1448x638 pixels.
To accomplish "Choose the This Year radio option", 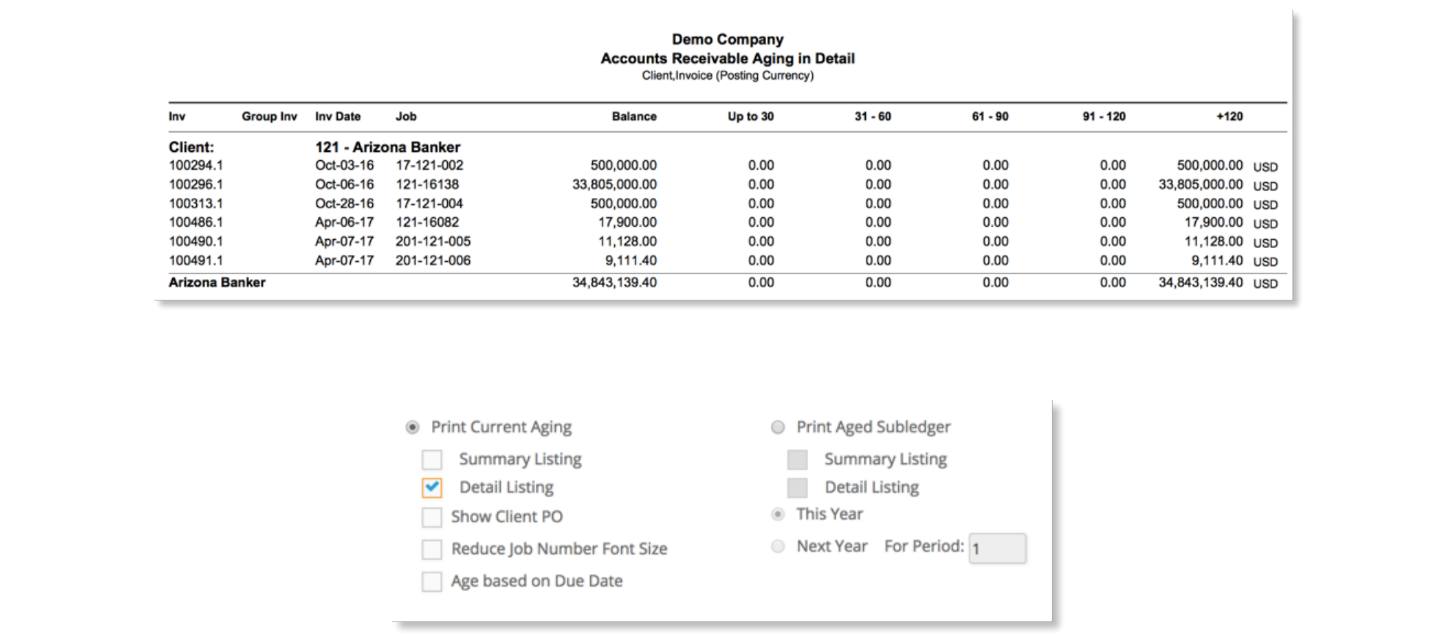I will point(778,514).
